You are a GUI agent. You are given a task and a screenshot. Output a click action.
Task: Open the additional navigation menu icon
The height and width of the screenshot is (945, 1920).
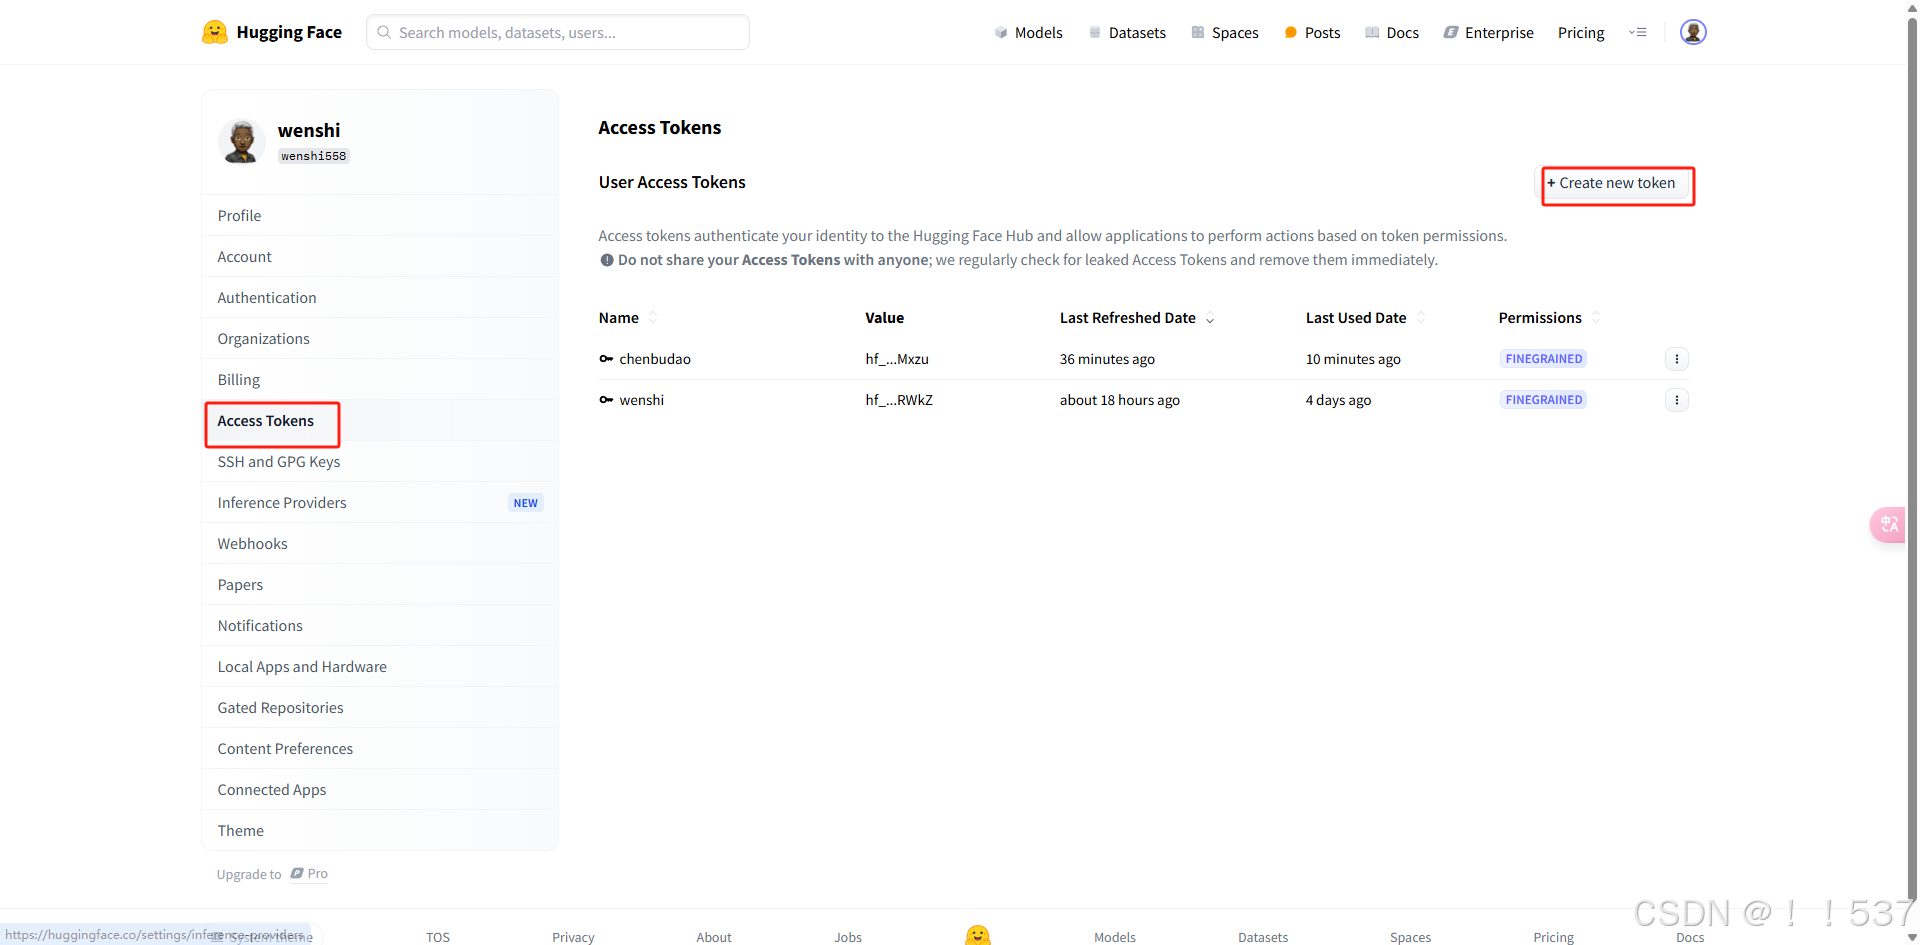tap(1638, 32)
